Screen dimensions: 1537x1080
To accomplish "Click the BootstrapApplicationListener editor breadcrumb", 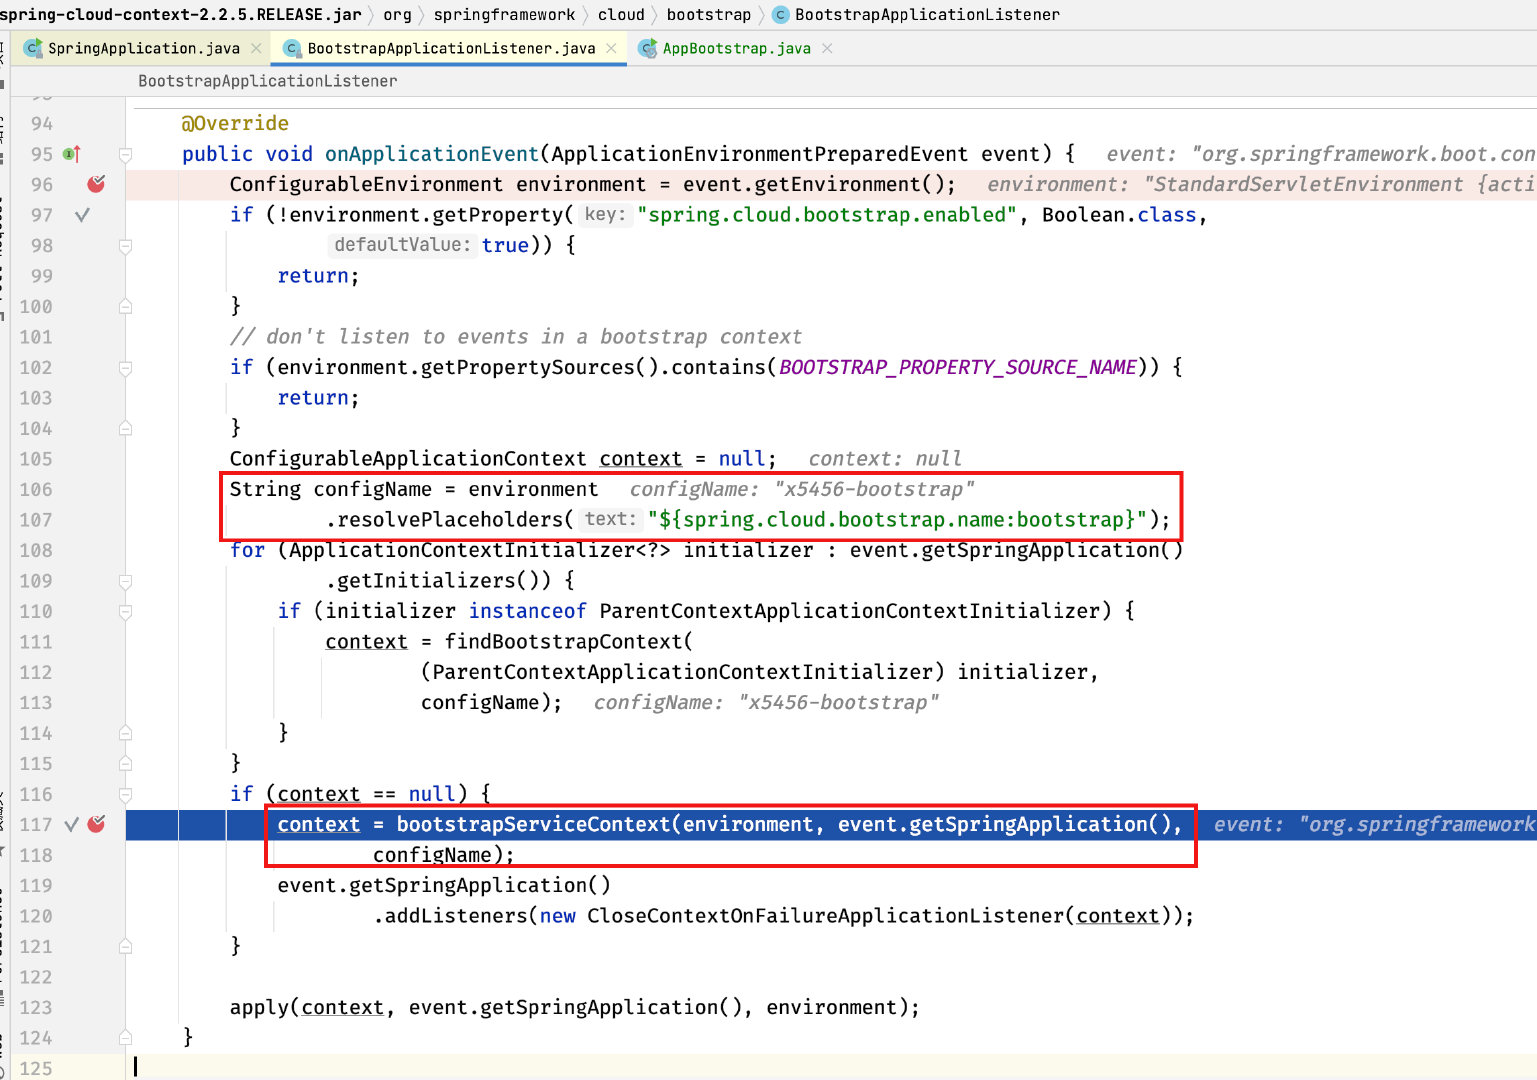I will click(267, 81).
